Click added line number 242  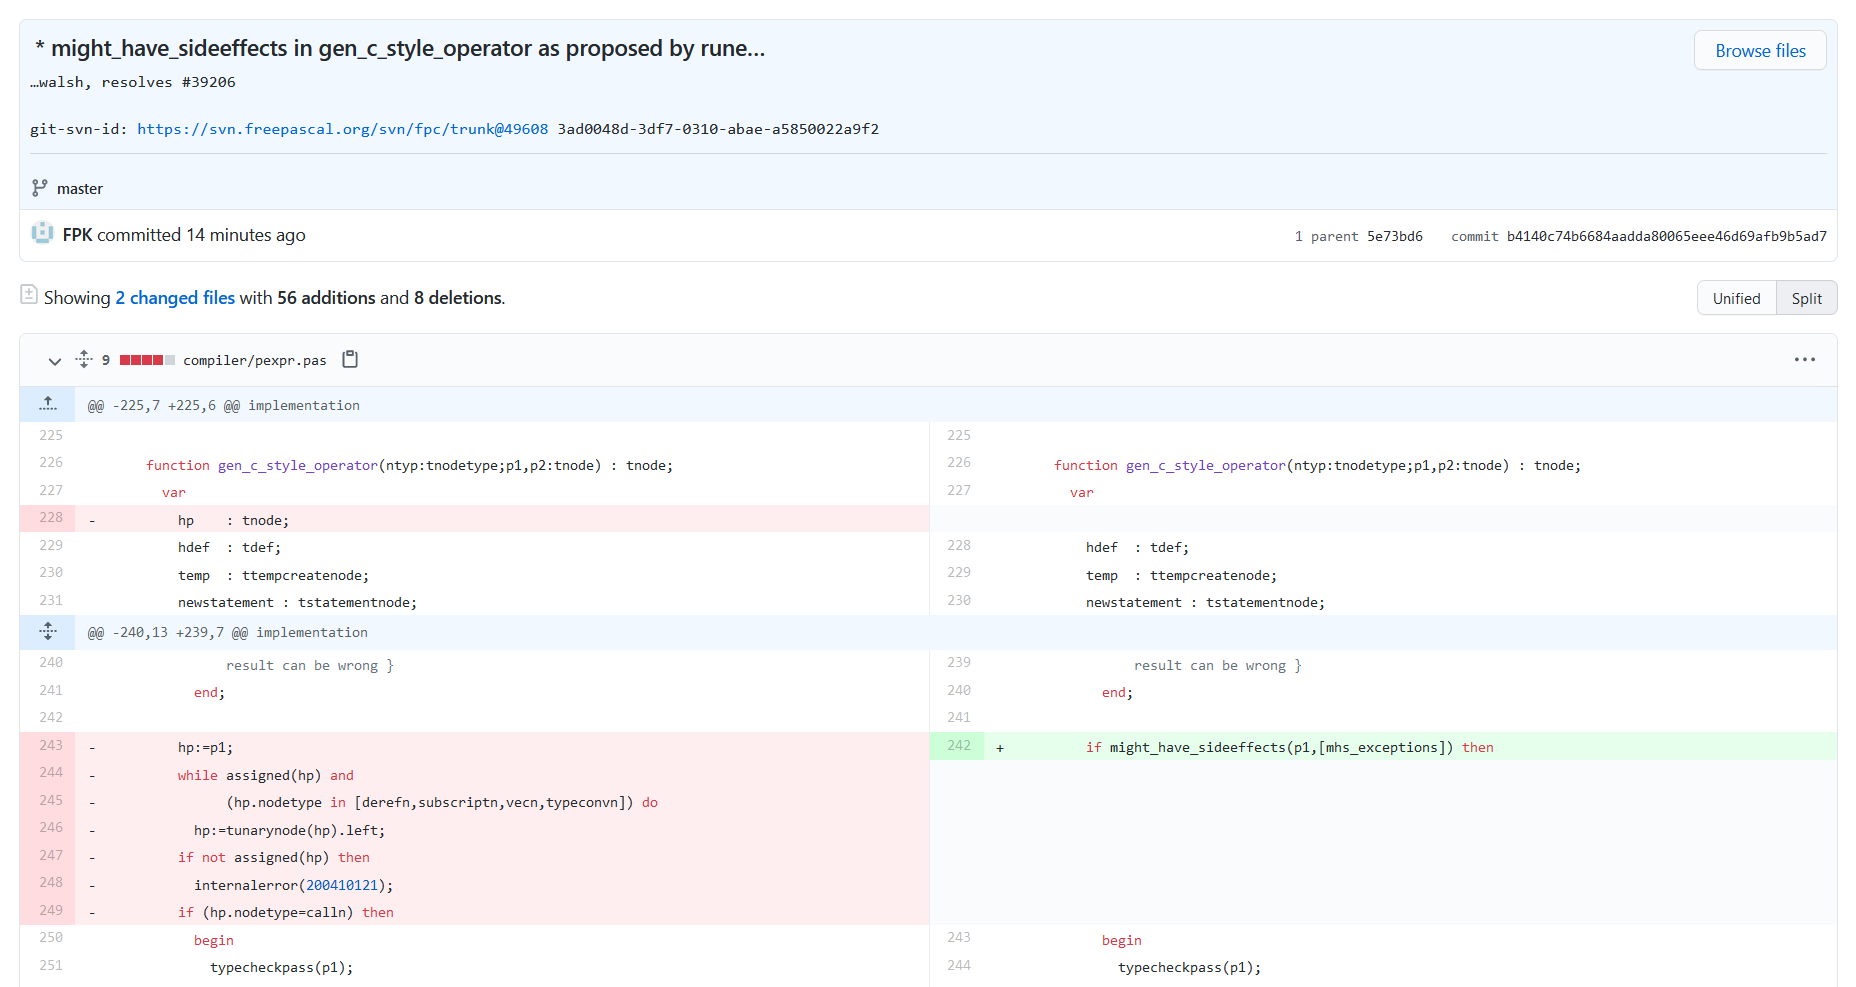[958, 746]
